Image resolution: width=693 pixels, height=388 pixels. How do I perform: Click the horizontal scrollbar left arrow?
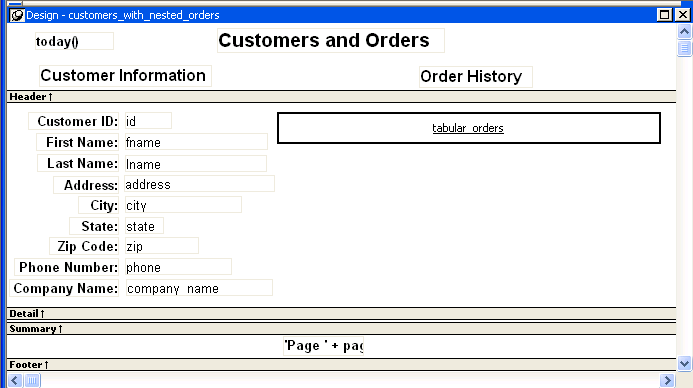coord(15,380)
